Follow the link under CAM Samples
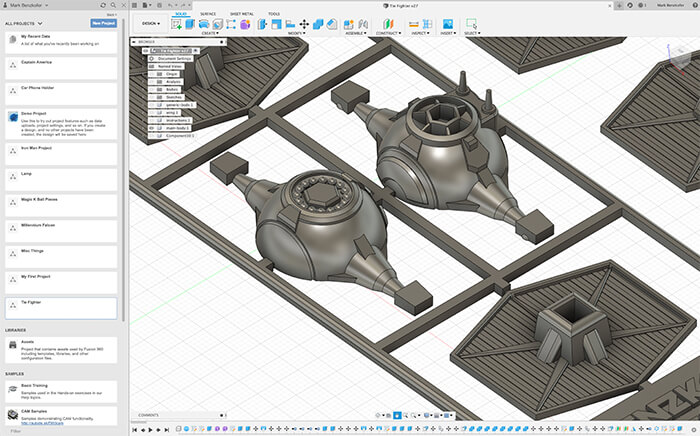Image resolution: width=700 pixels, height=436 pixels. click(42, 423)
